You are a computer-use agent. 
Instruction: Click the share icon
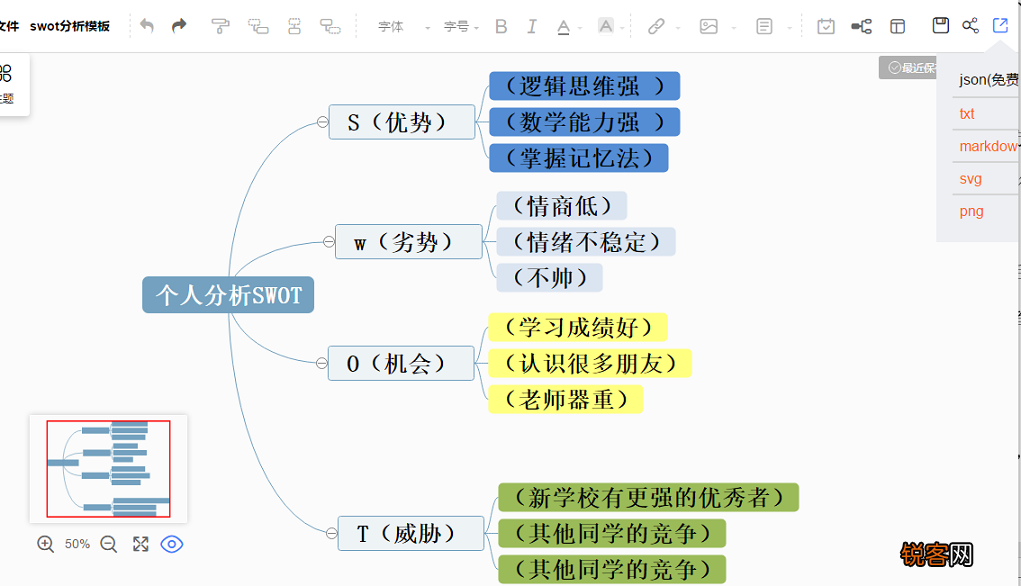970,25
